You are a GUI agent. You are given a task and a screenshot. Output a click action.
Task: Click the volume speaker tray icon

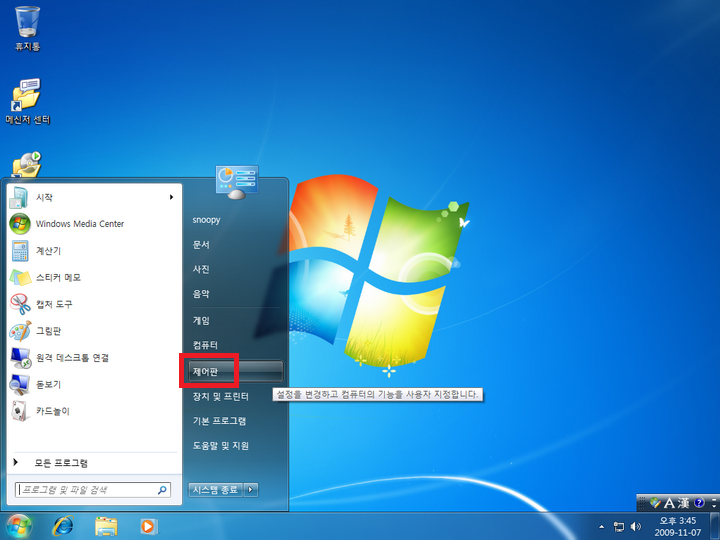coord(636,526)
